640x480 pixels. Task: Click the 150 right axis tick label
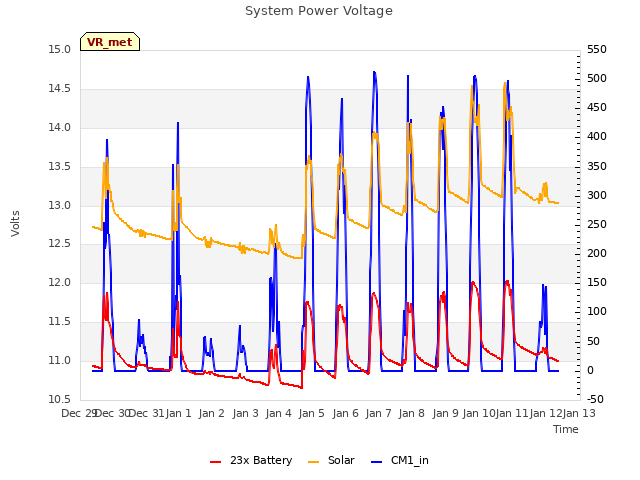click(x=597, y=282)
